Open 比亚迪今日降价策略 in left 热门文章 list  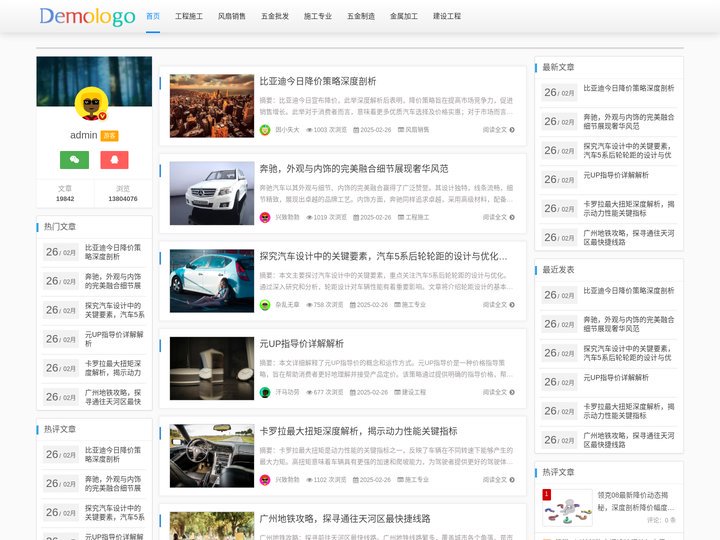113,252
